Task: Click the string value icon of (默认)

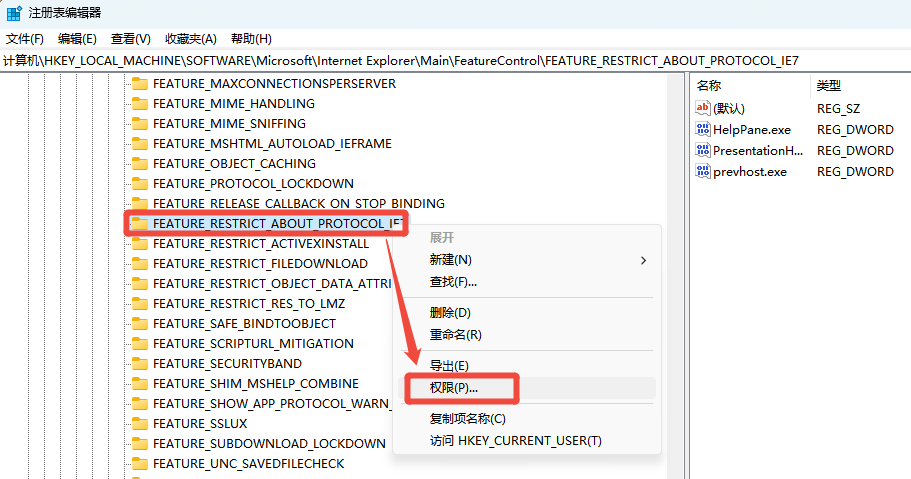Action: [702, 108]
